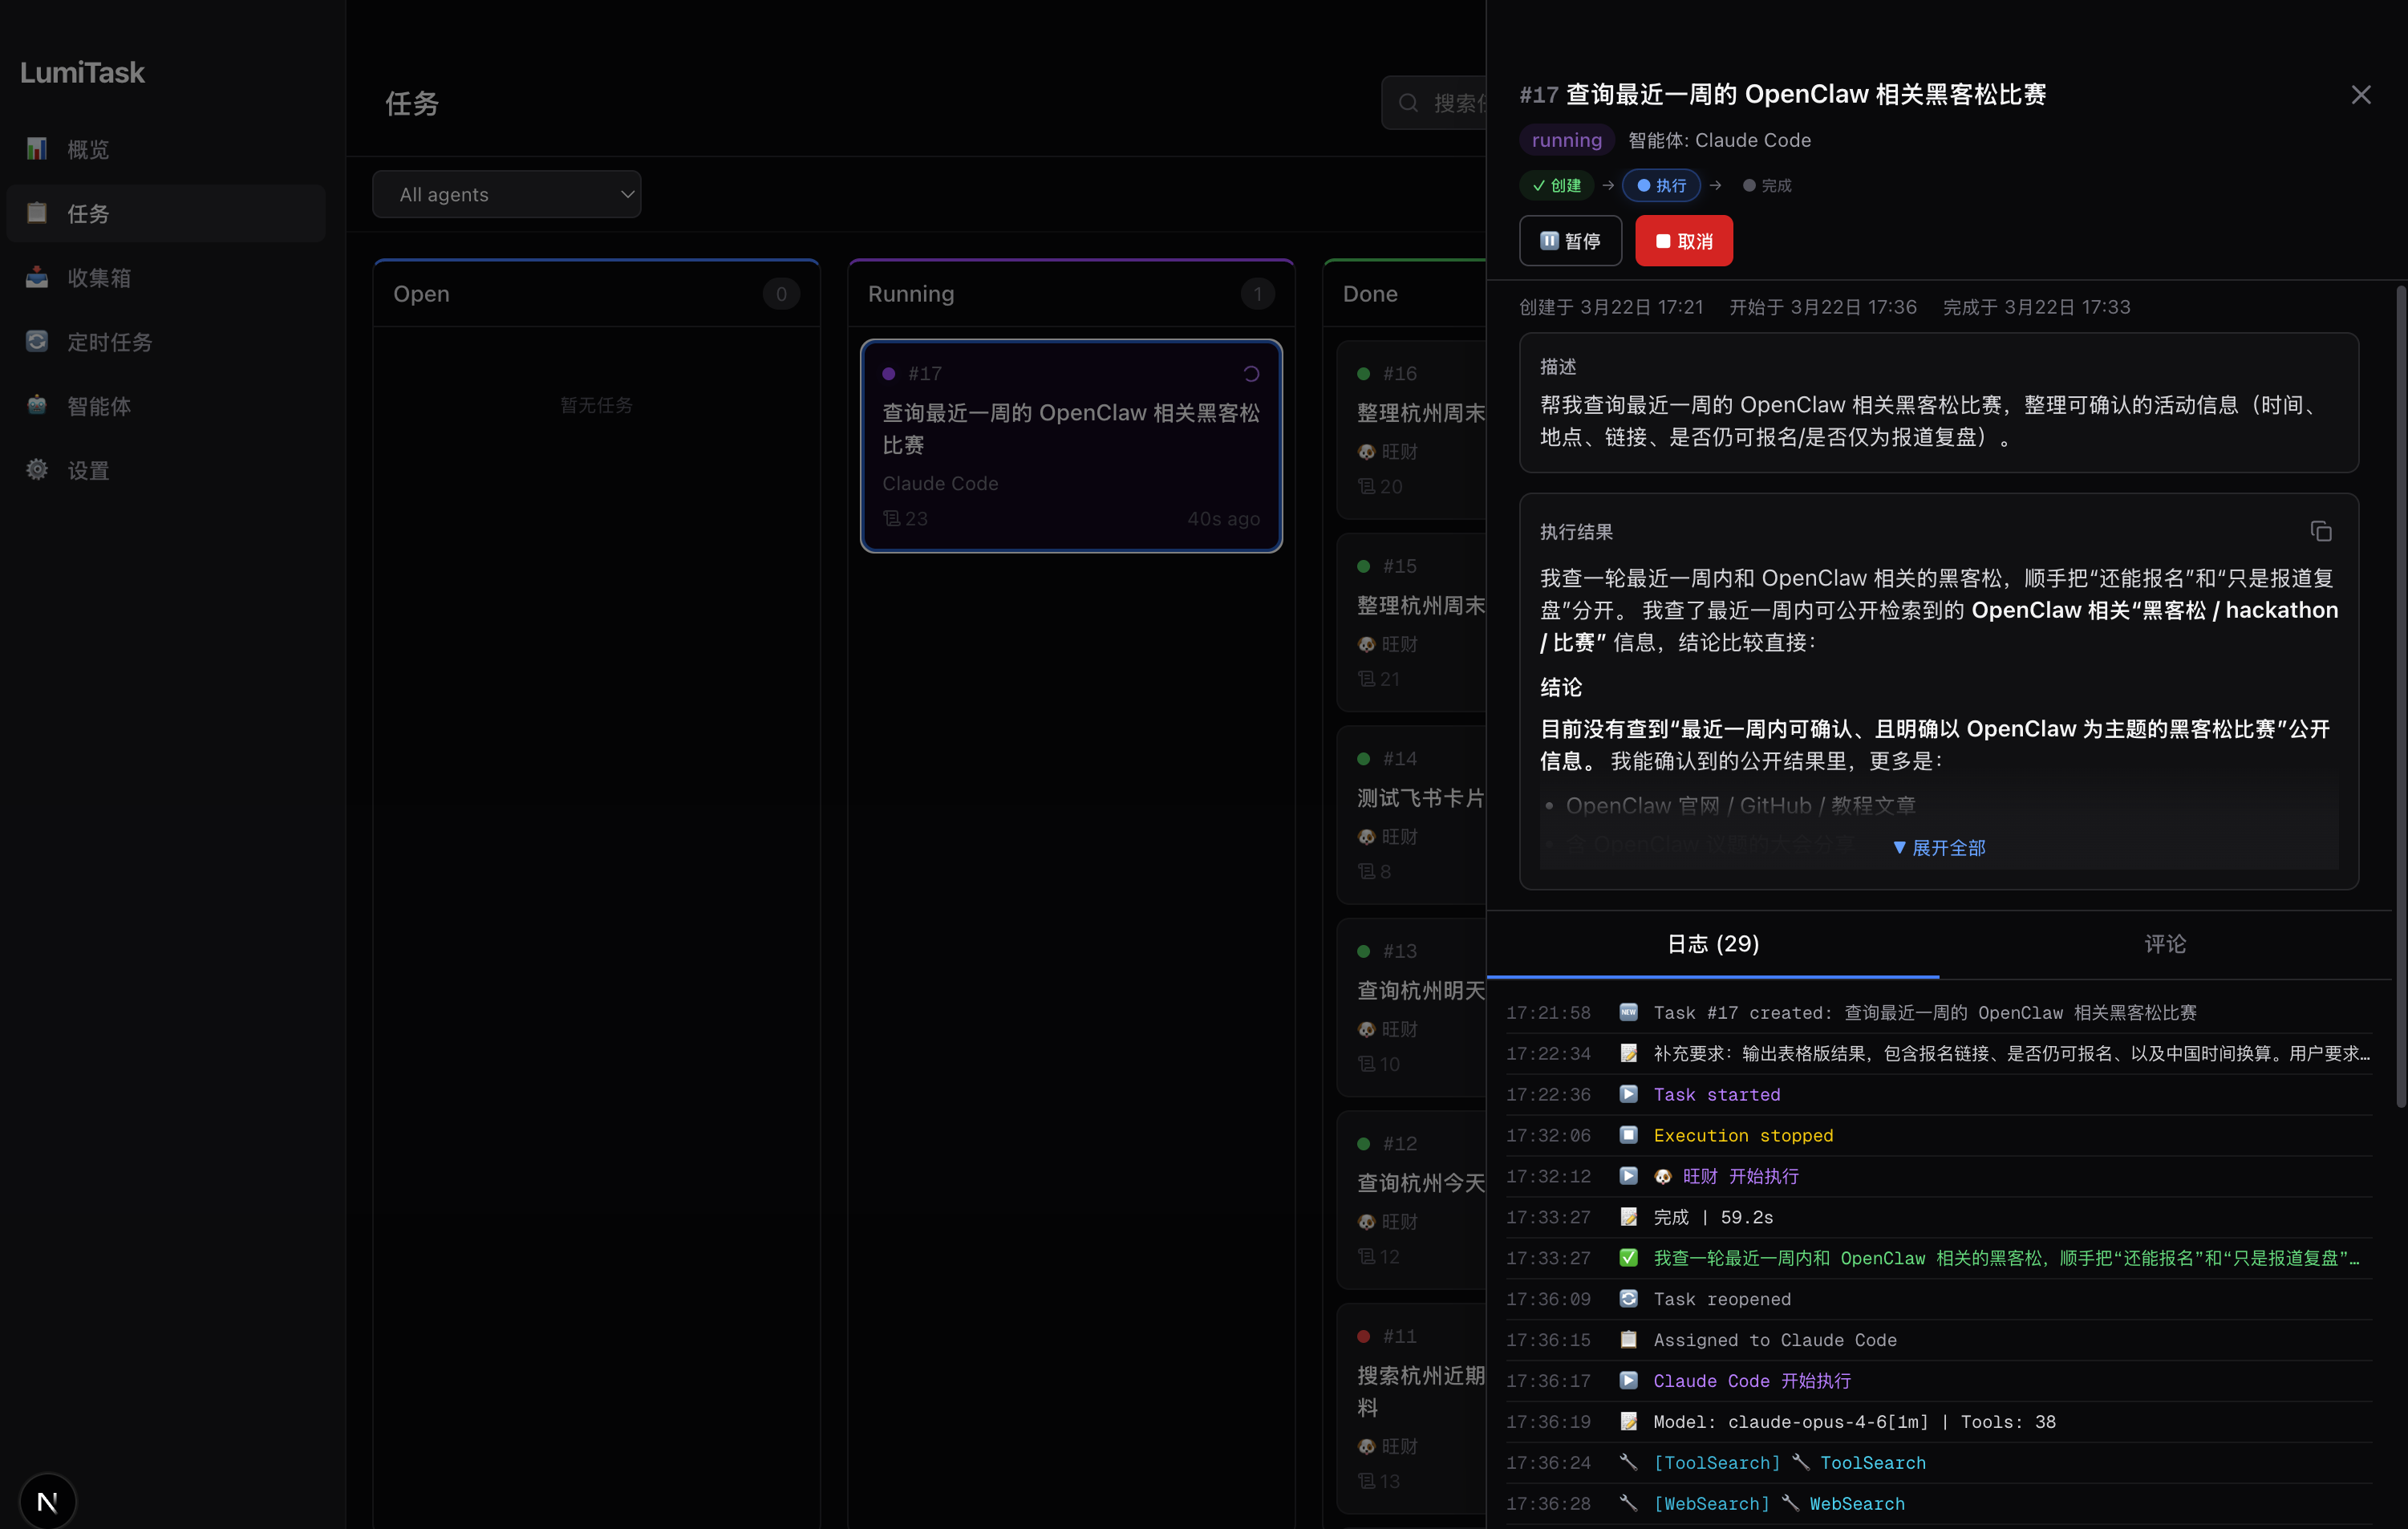Click the Open column count badge
The height and width of the screenshot is (1529, 2408).
(781, 294)
